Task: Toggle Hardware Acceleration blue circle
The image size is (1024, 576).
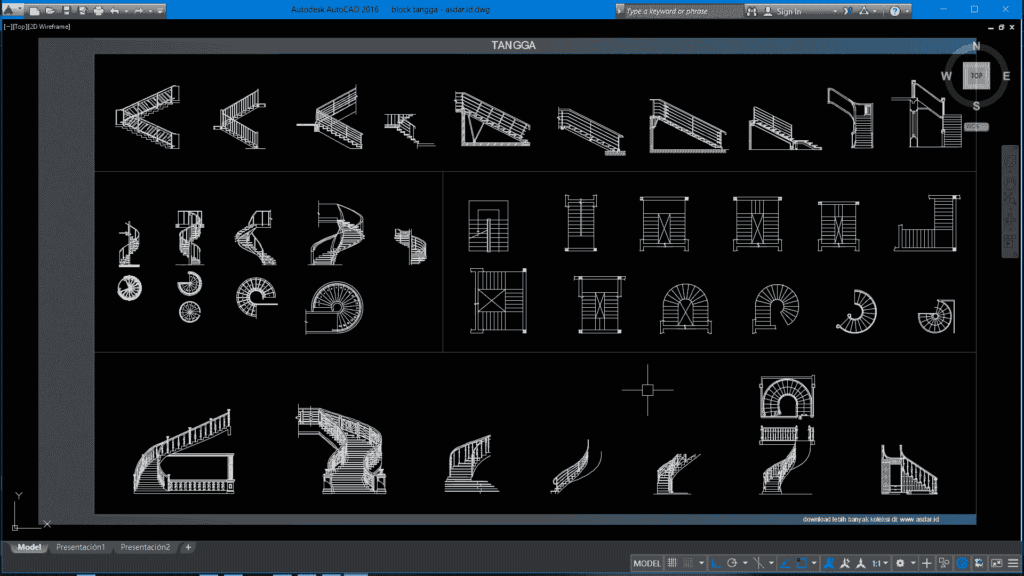Action: [962, 563]
